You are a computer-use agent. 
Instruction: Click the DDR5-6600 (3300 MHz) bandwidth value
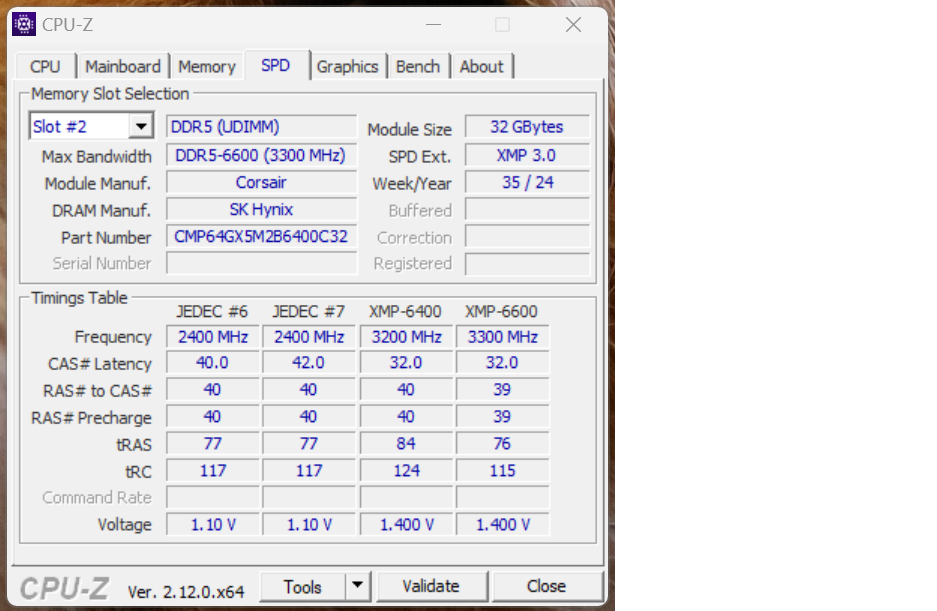pos(262,155)
